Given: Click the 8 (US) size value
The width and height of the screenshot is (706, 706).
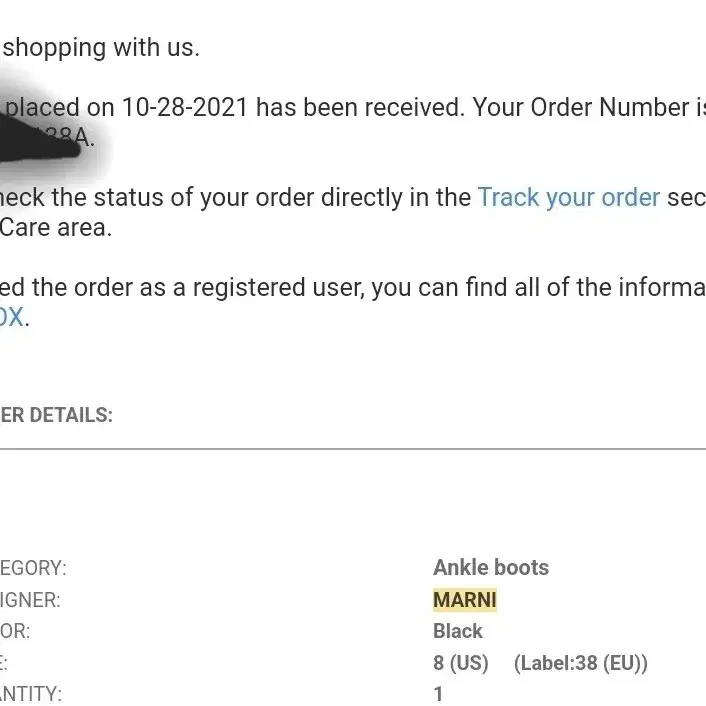Looking at the screenshot, I should pos(461,663).
